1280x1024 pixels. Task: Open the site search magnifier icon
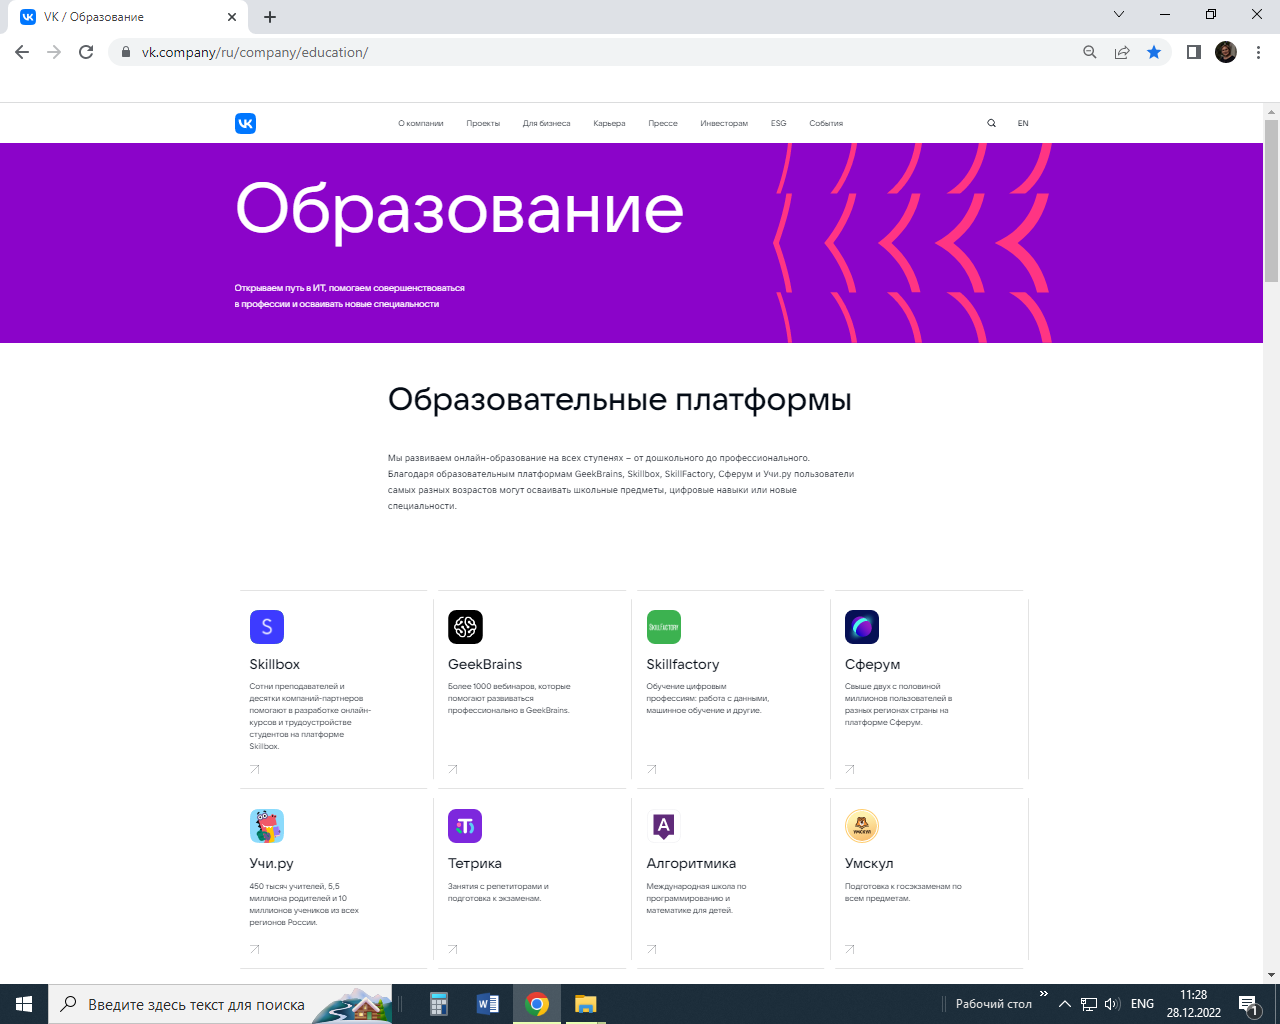point(991,123)
